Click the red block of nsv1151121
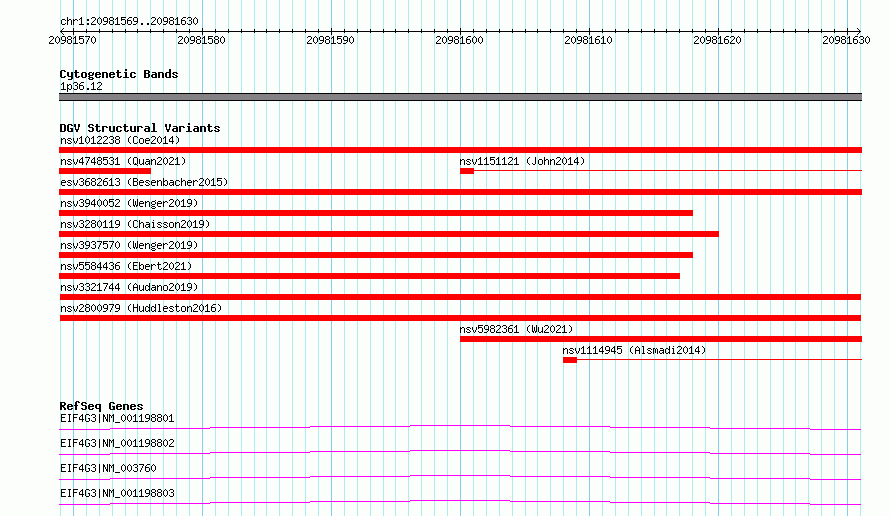This screenshot has height=516, width=890. [x=467, y=171]
